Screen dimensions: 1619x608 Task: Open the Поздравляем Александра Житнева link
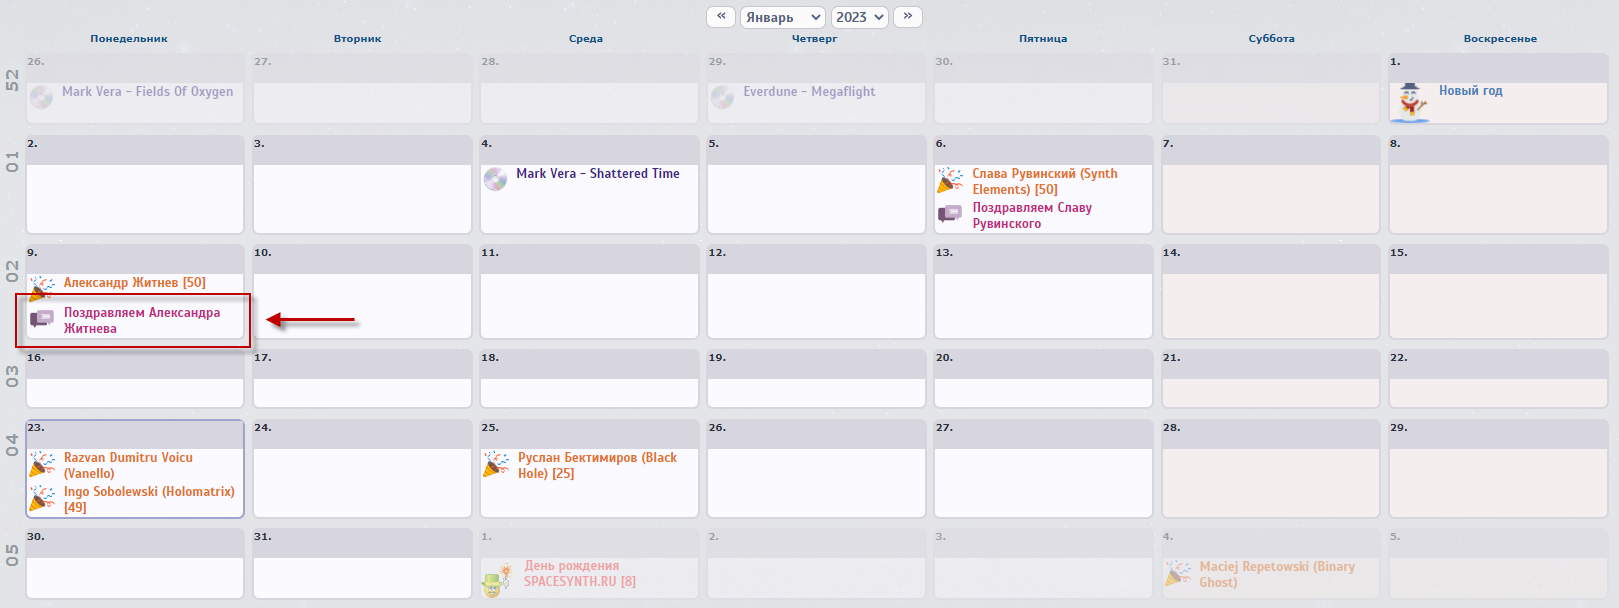coord(142,320)
